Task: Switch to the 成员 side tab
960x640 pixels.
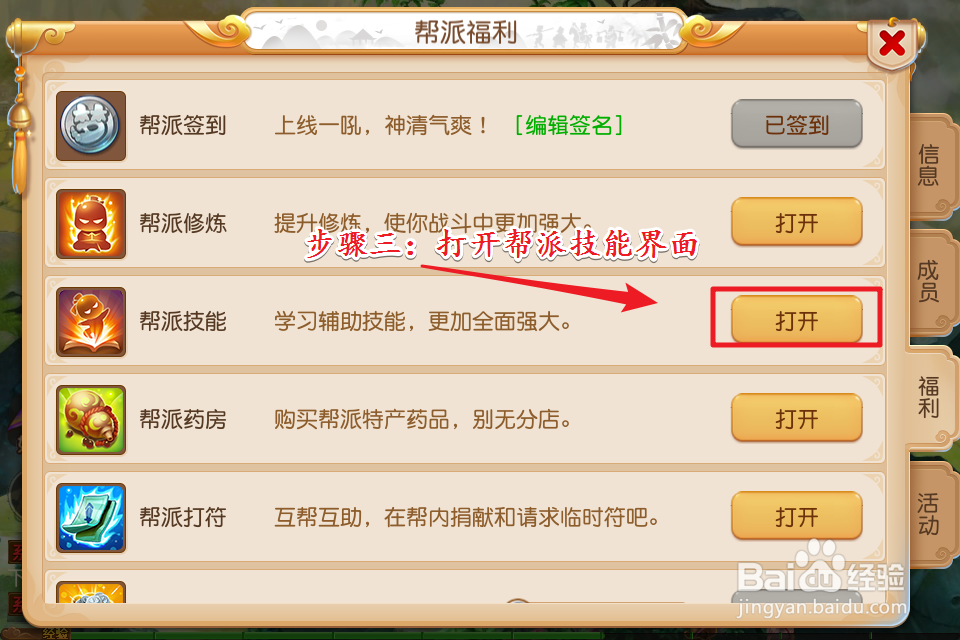Action: click(x=929, y=282)
